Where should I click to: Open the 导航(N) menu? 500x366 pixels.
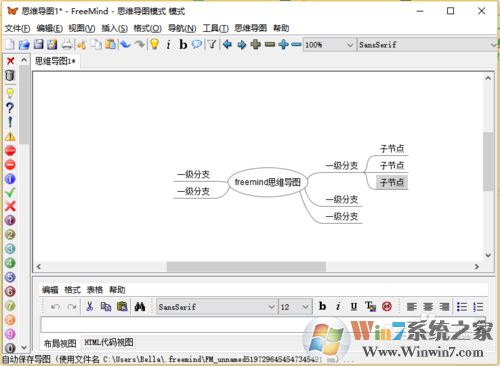(x=182, y=28)
